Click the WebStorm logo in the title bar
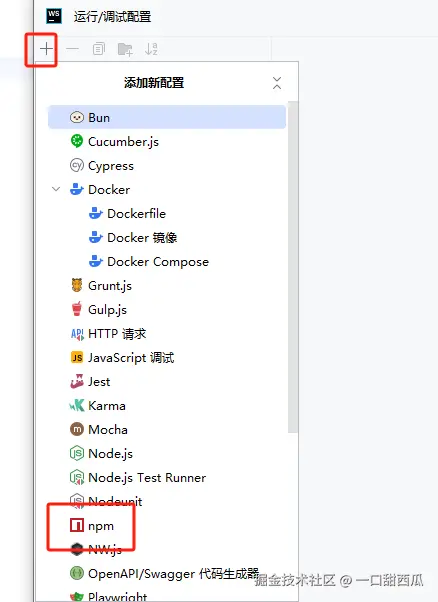 54,17
